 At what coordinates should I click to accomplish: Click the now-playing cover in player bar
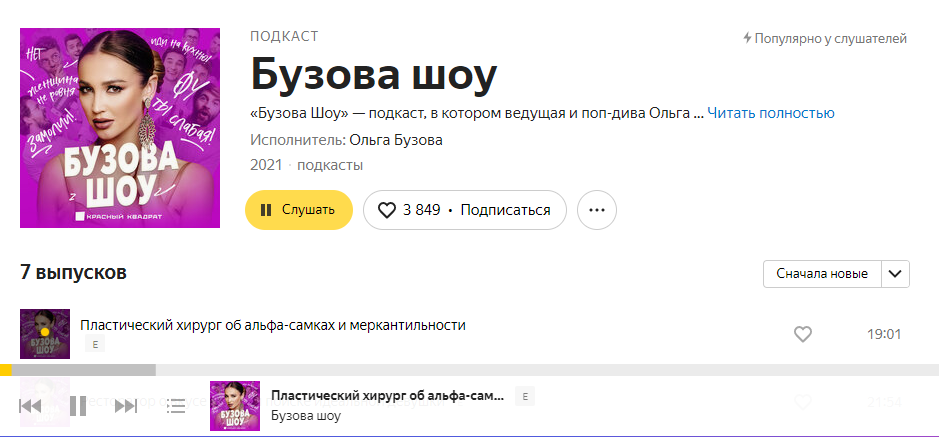[x=235, y=406]
